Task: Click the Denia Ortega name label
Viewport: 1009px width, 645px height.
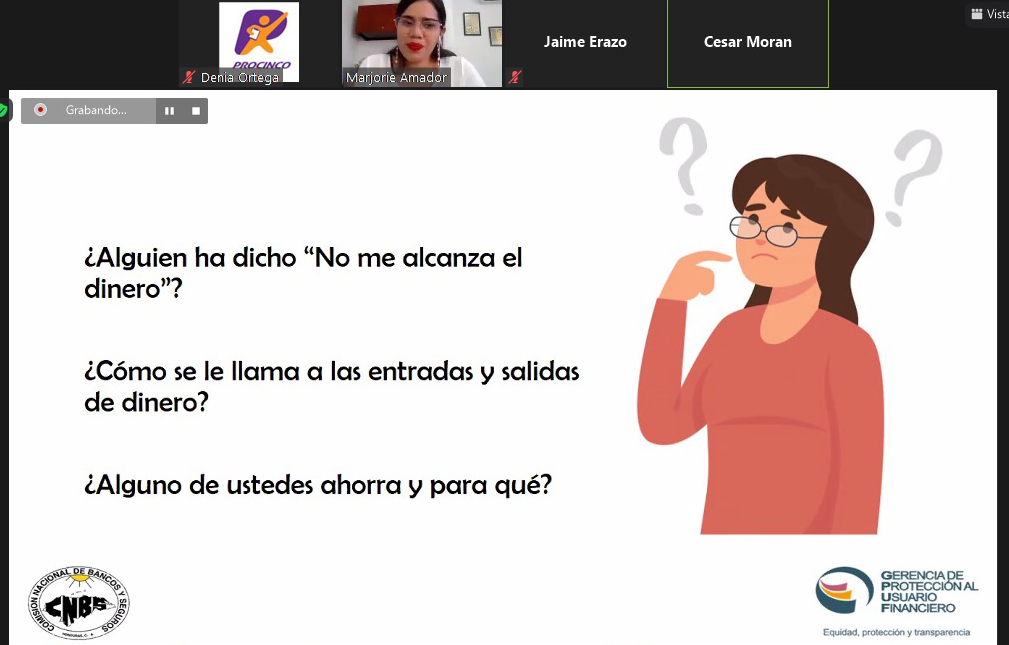Action: (x=238, y=77)
